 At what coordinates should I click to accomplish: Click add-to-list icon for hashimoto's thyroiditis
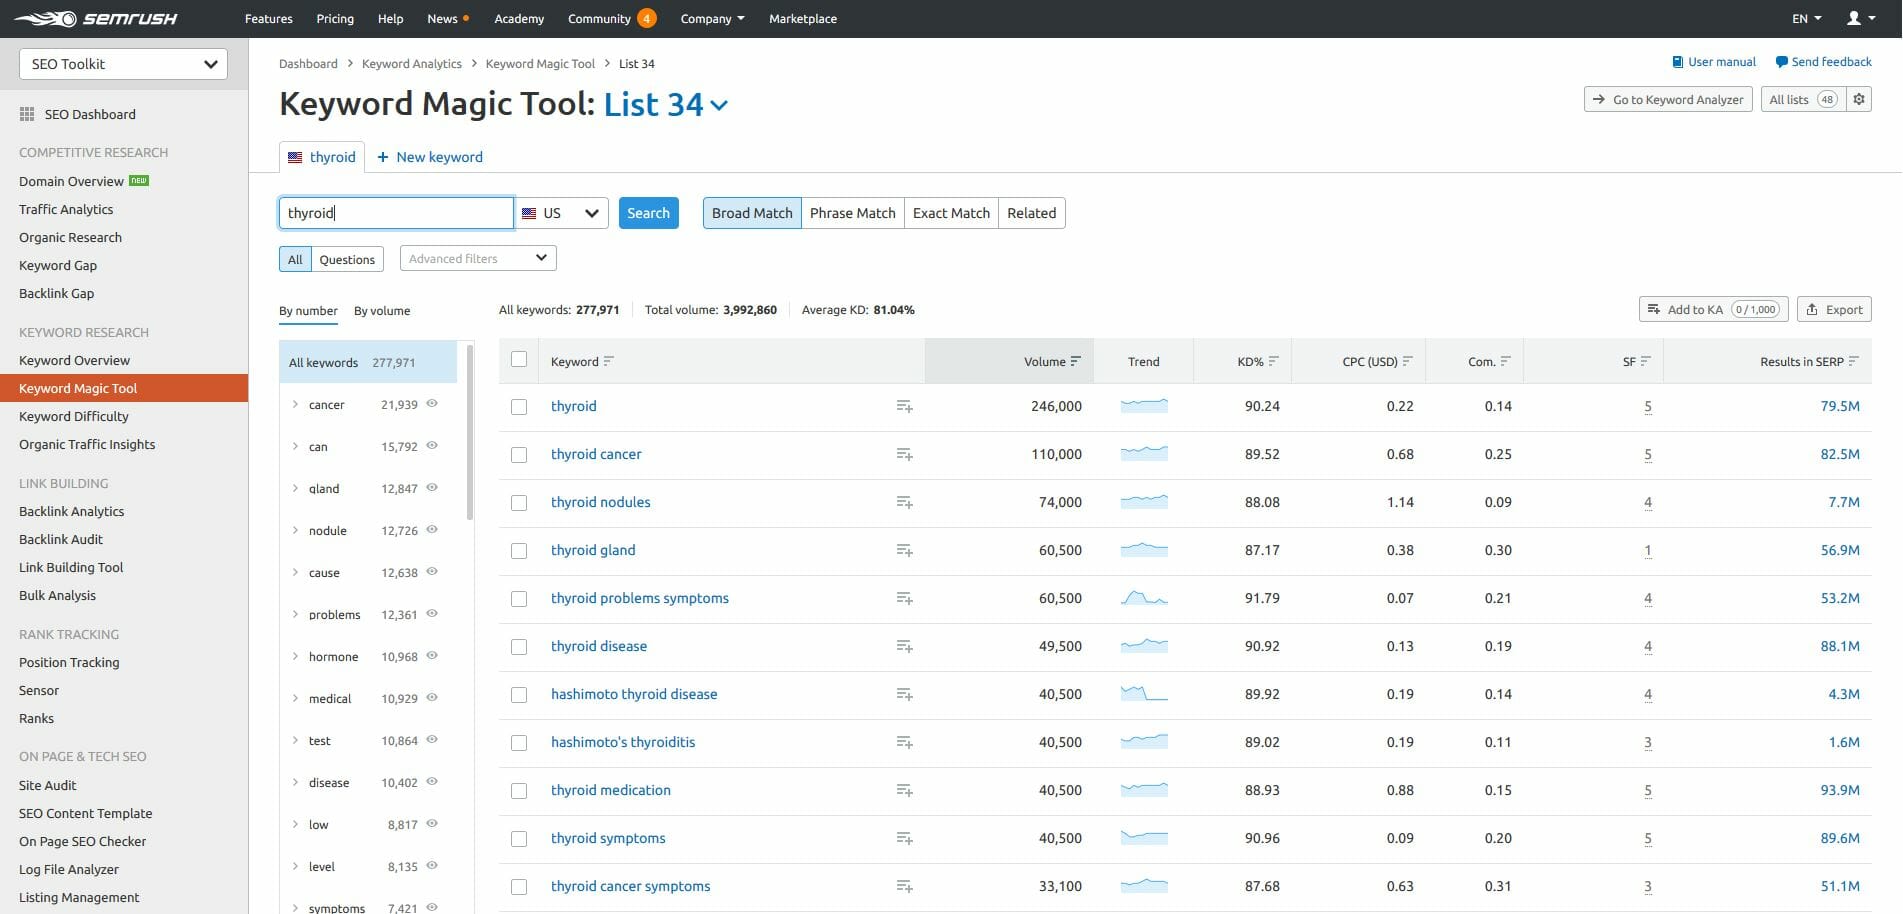904,742
